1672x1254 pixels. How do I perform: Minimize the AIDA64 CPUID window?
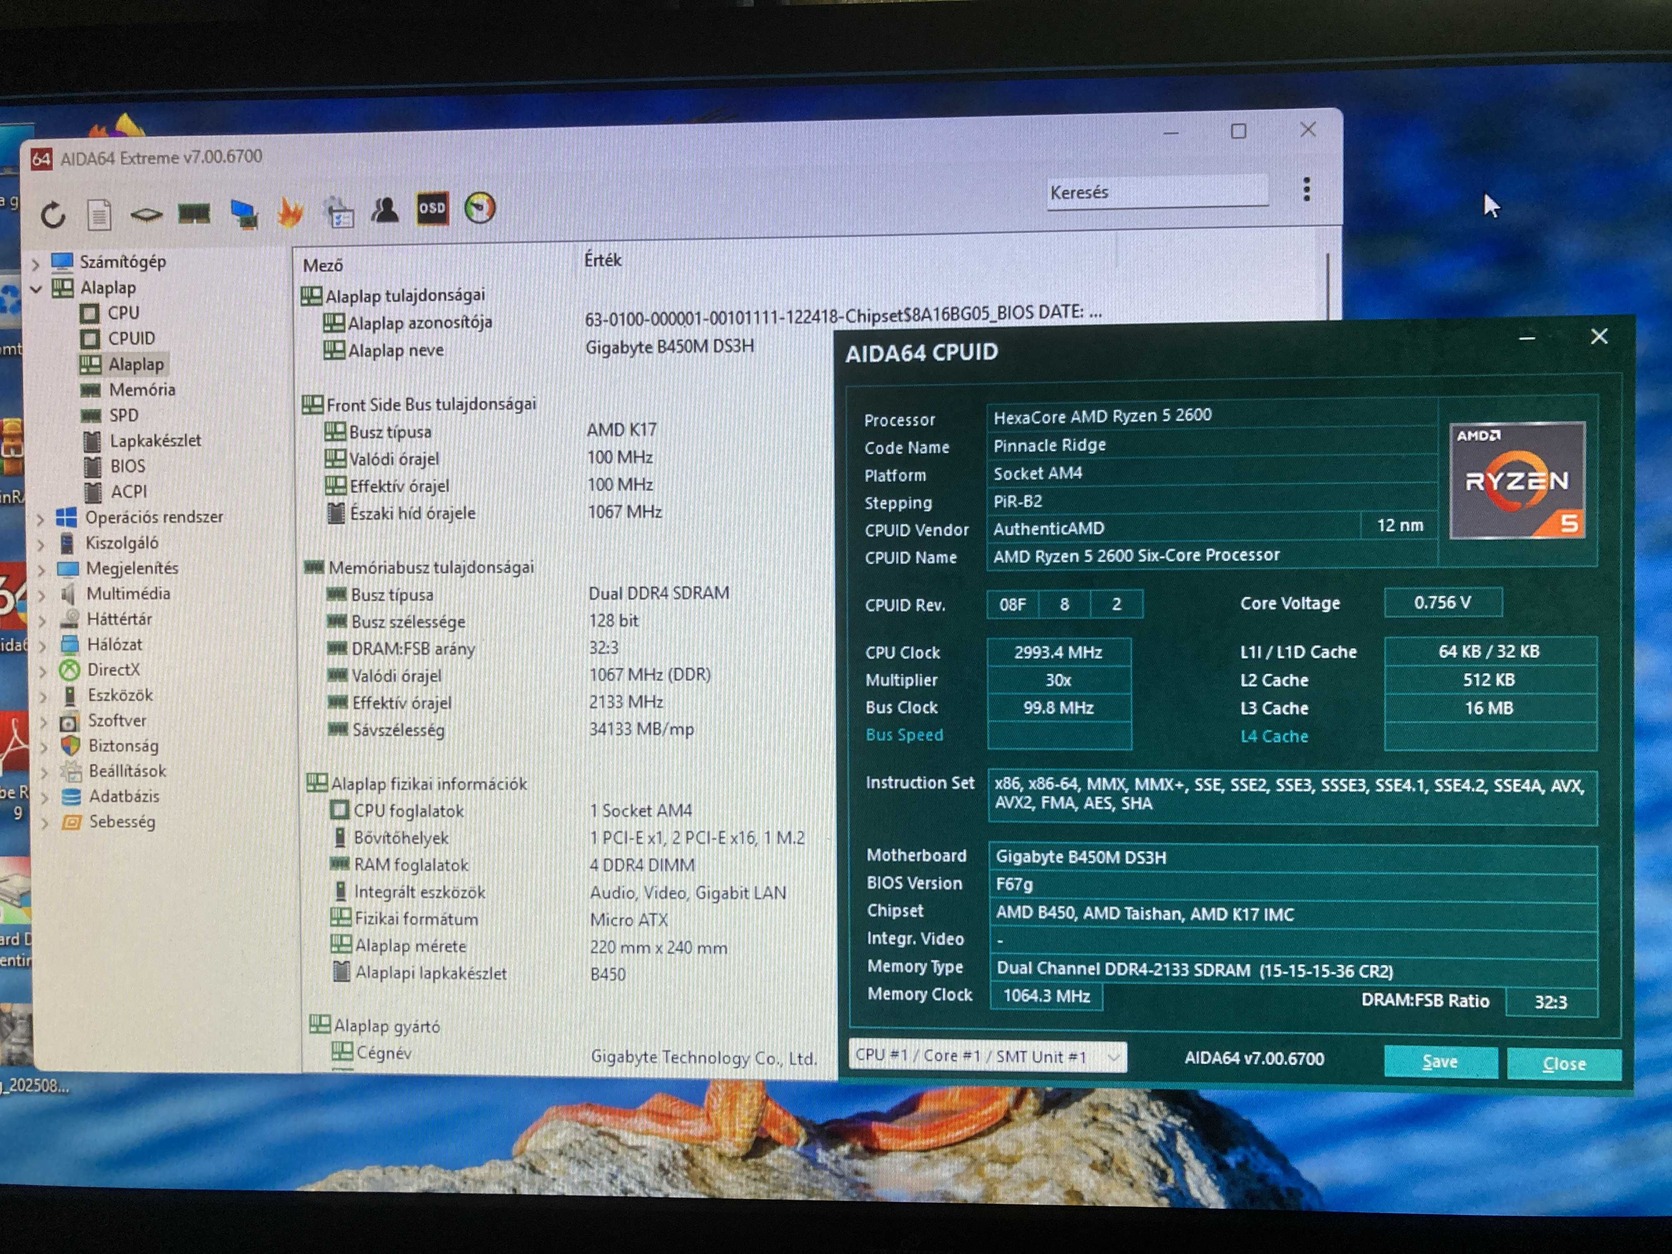(1527, 338)
